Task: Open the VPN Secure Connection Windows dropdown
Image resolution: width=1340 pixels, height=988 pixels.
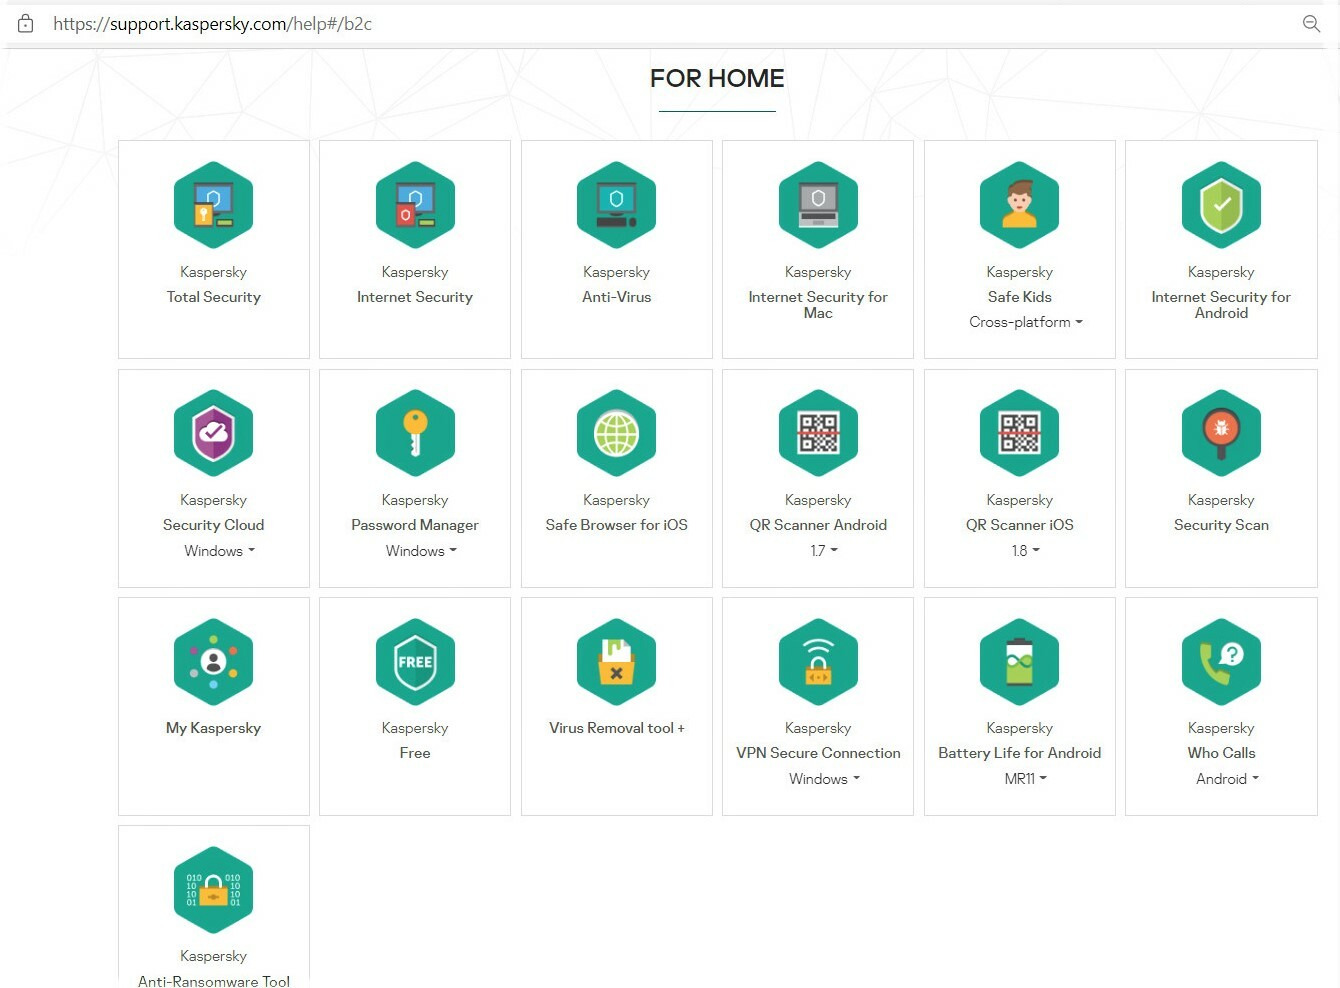Action: pos(824,779)
